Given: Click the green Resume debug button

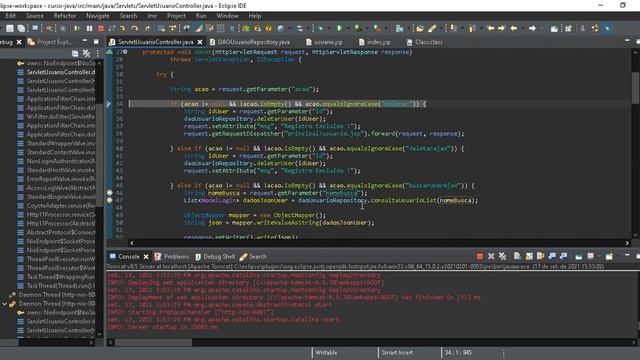Looking at the screenshot, I should [x=77, y=28].
